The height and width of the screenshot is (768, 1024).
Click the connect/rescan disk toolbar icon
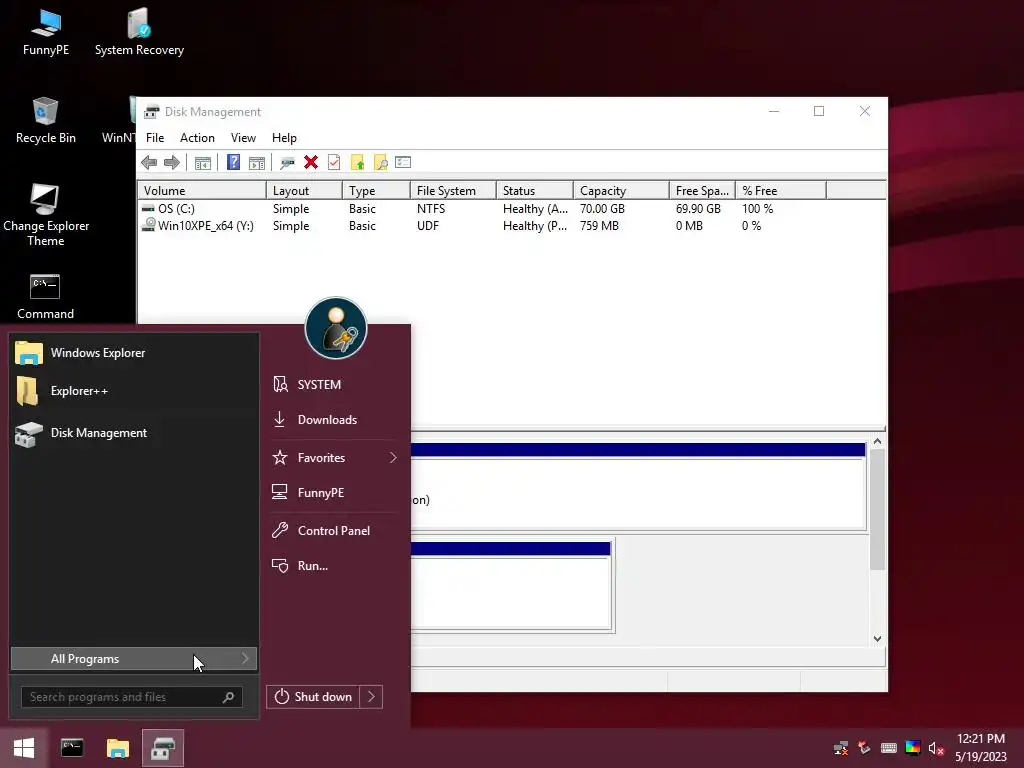tap(287, 163)
